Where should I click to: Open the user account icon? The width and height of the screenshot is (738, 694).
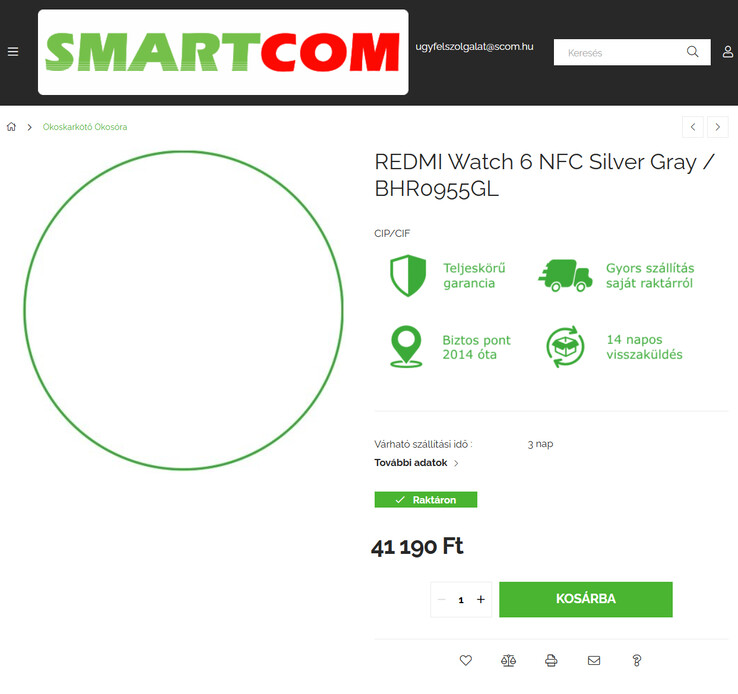tap(728, 52)
